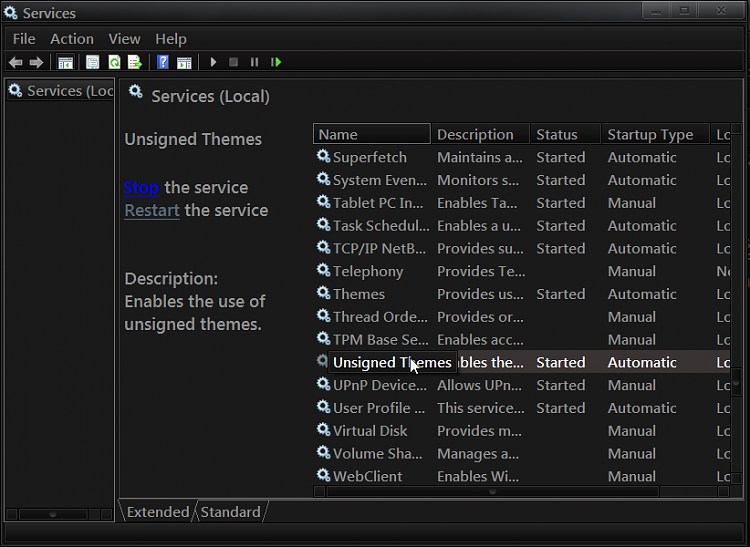The height and width of the screenshot is (547, 750).
Task: Sort by the Name column header
Action: pyautogui.click(x=372, y=134)
